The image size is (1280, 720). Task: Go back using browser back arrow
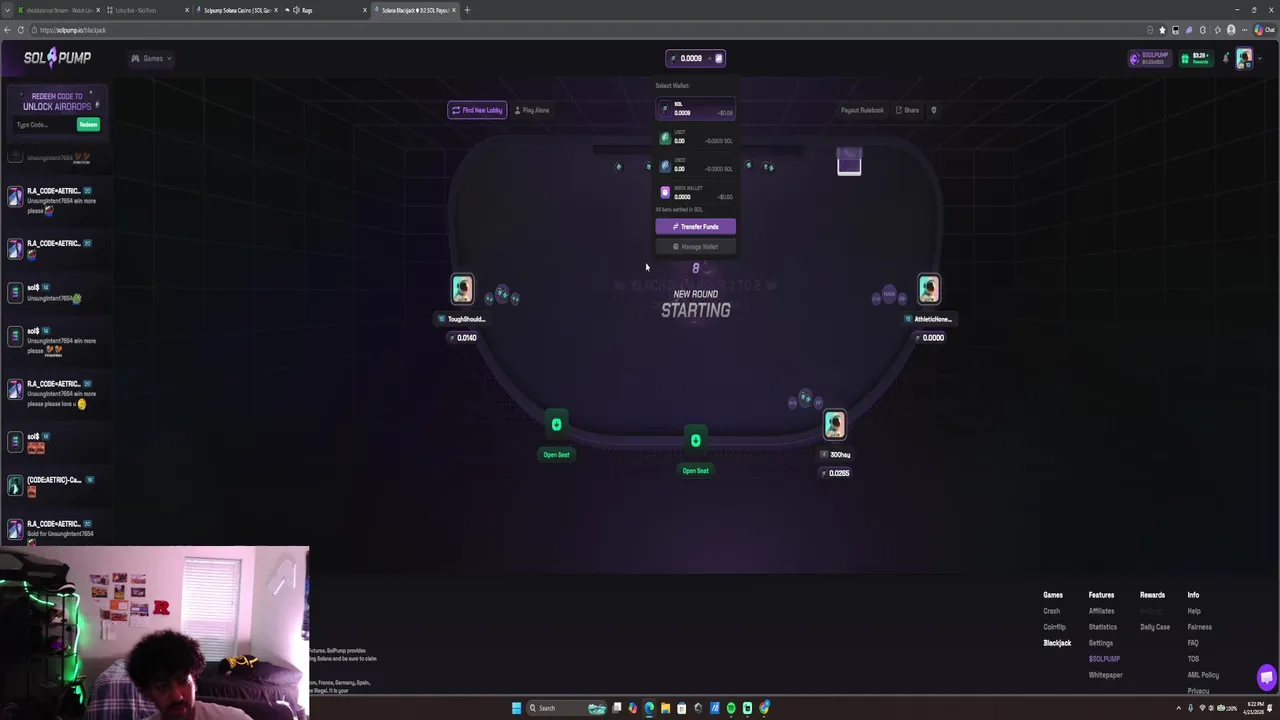pos(7,30)
